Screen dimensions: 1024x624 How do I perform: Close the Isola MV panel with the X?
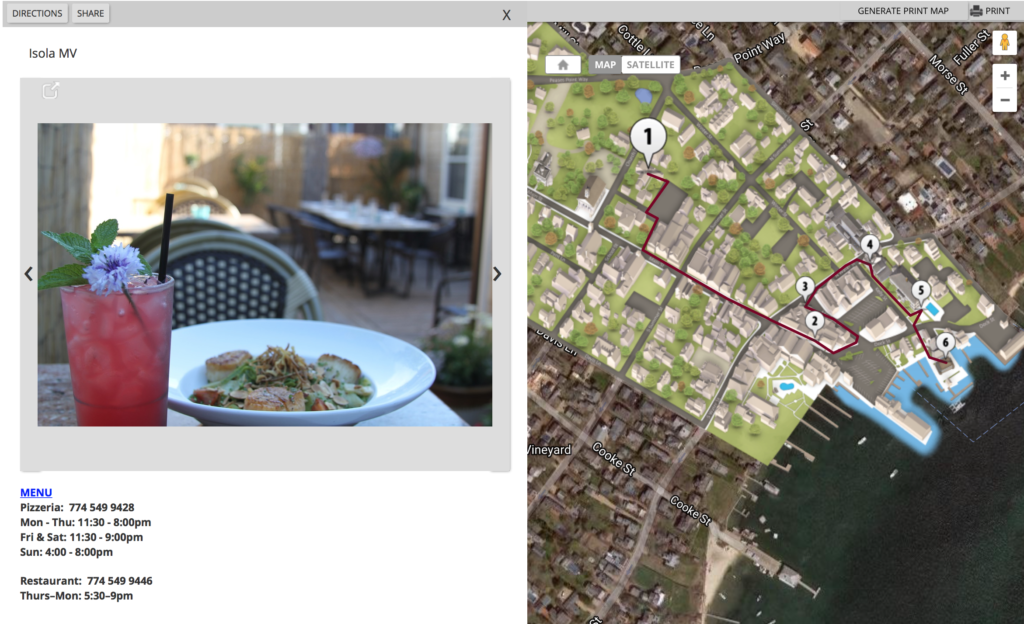coord(506,15)
